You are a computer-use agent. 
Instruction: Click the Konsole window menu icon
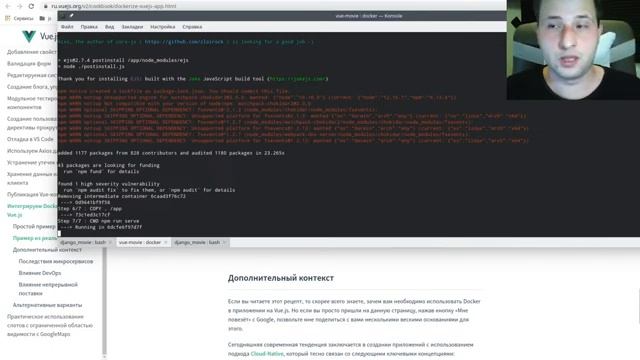pyautogui.click(x=62, y=16)
